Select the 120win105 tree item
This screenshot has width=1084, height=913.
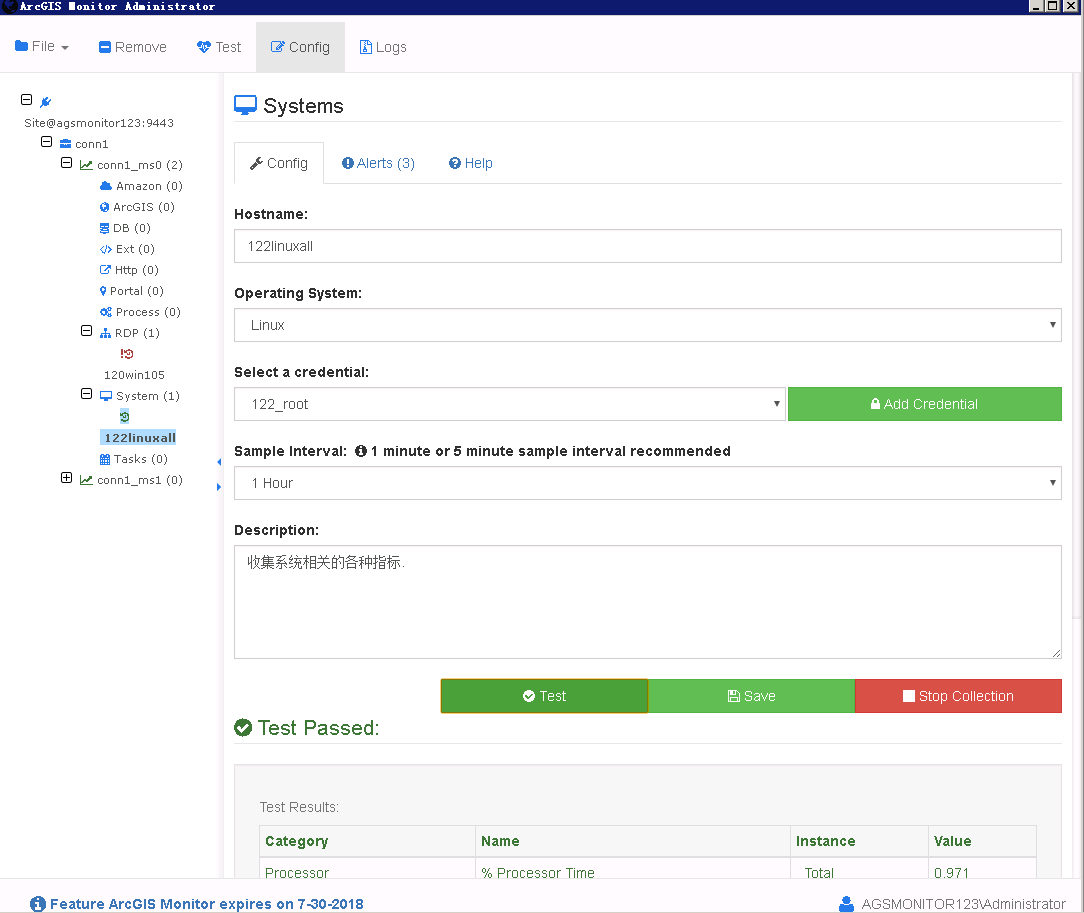[134, 375]
